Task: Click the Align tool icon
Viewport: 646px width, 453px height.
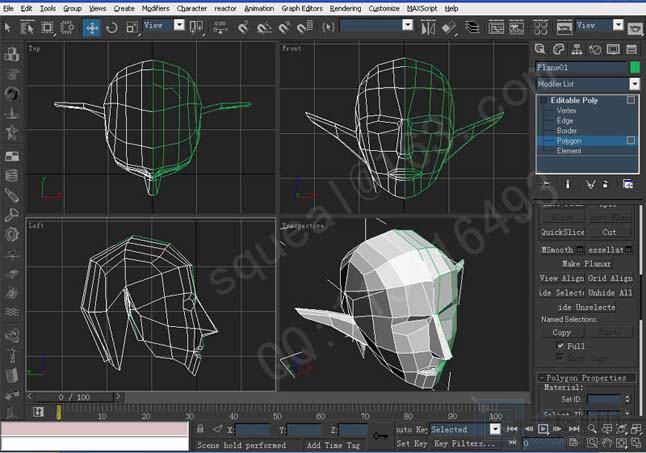Action: coord(449,28)
